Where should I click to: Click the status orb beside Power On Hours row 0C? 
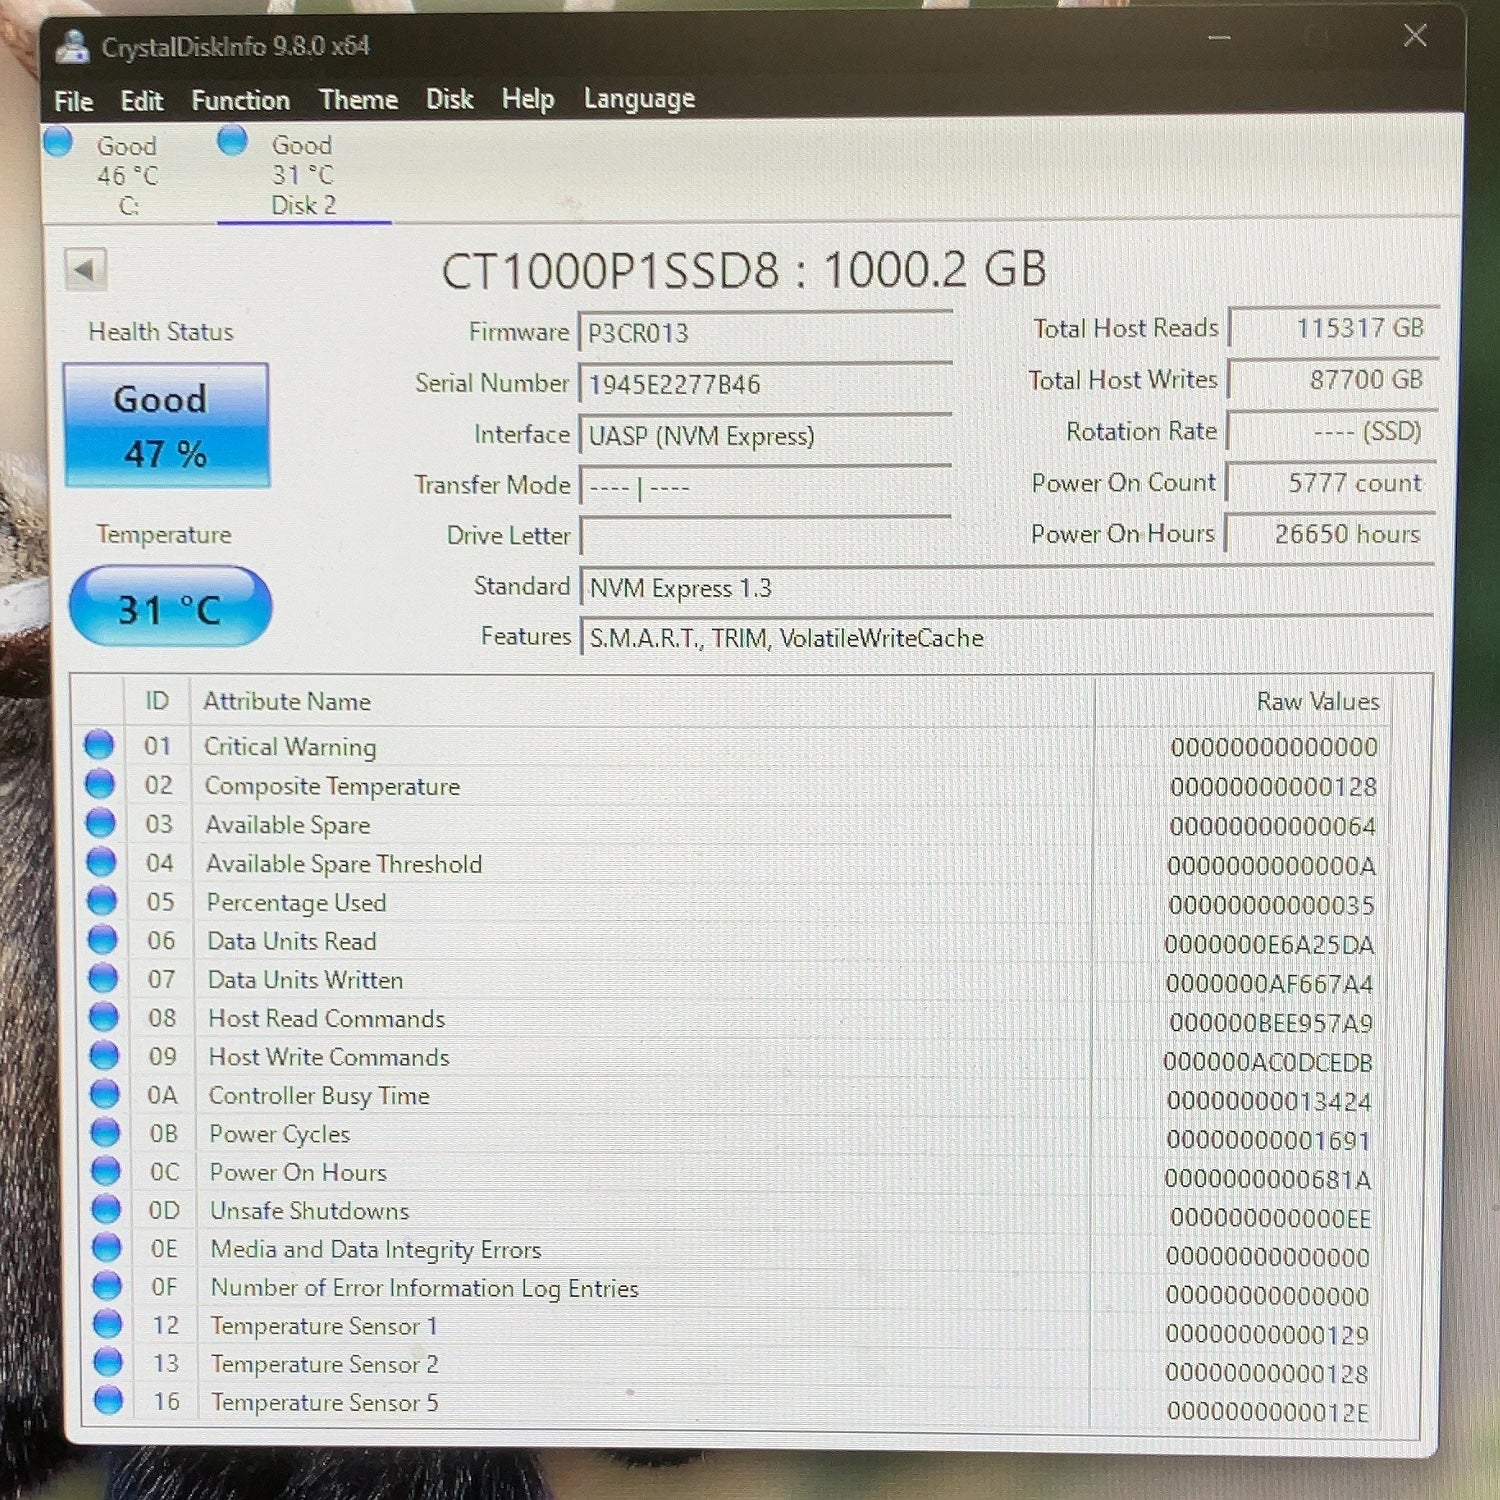[105, 1170]
